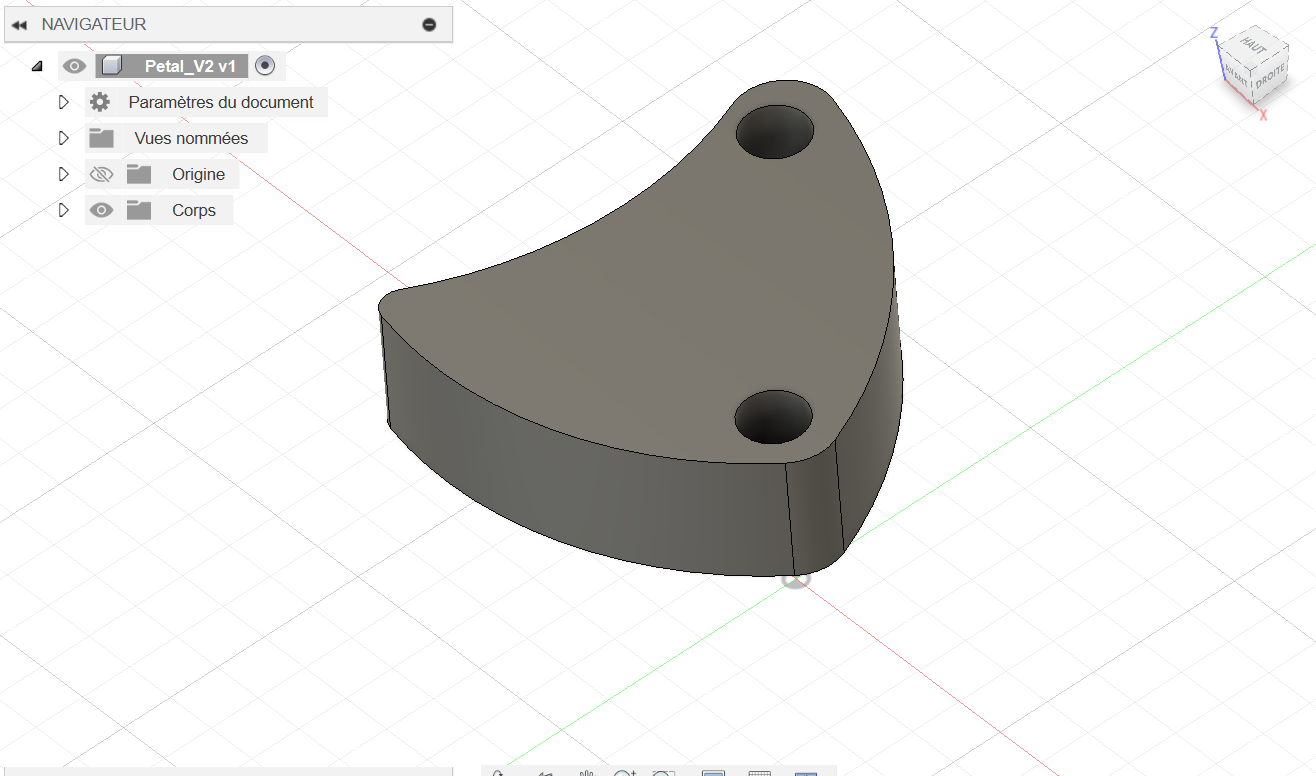1316x776 pixels.
Task: Click the folder icon of Vues nommées
Action: tap(101, 138)
